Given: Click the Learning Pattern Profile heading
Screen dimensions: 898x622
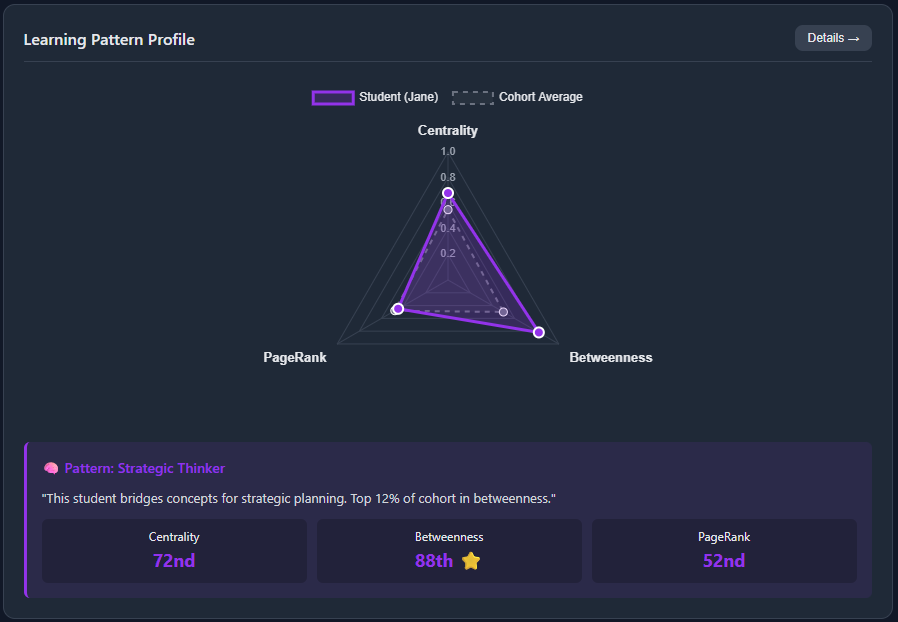Looking at the screenshot, I should (x=109, y=39).
